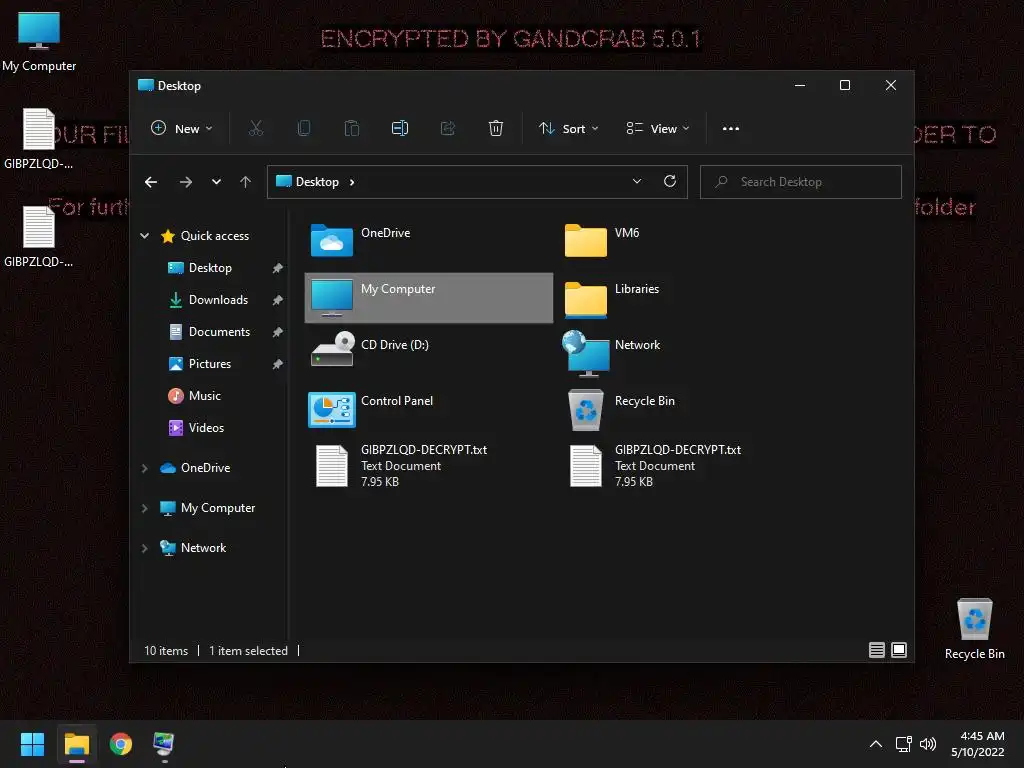Go back with the left arrow

click(x=151, y=182)
